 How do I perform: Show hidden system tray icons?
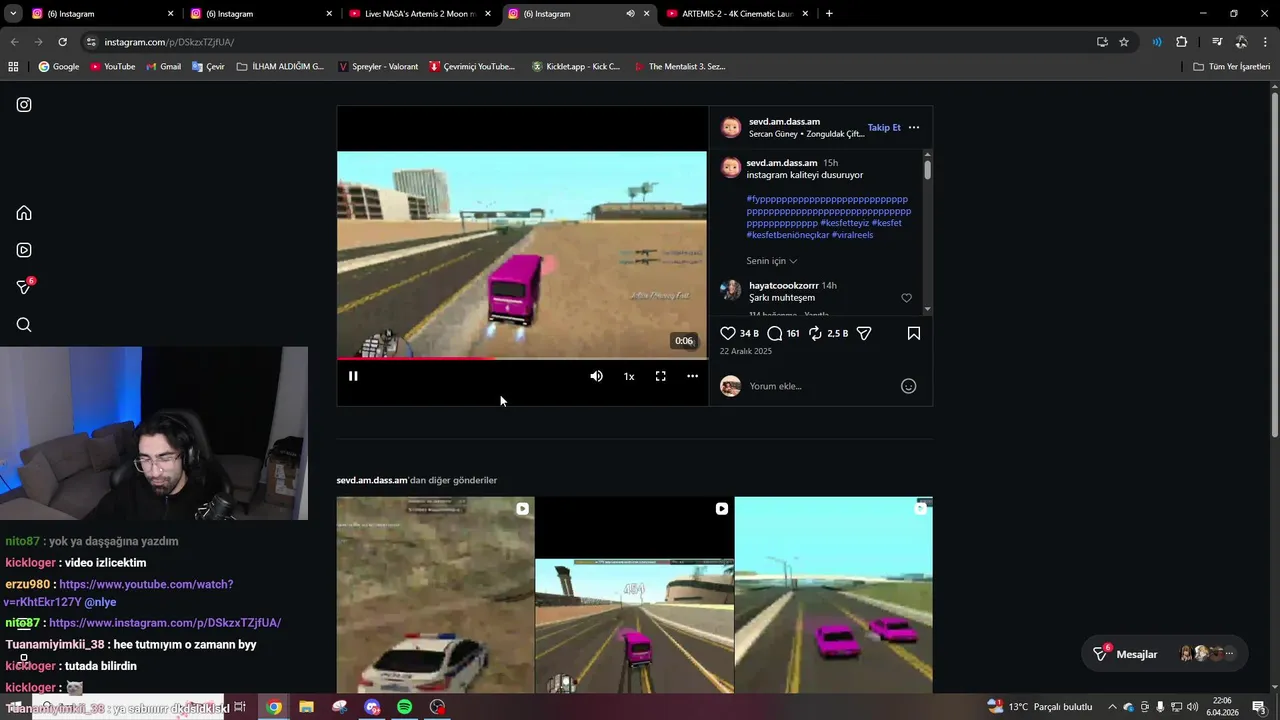1112,707
